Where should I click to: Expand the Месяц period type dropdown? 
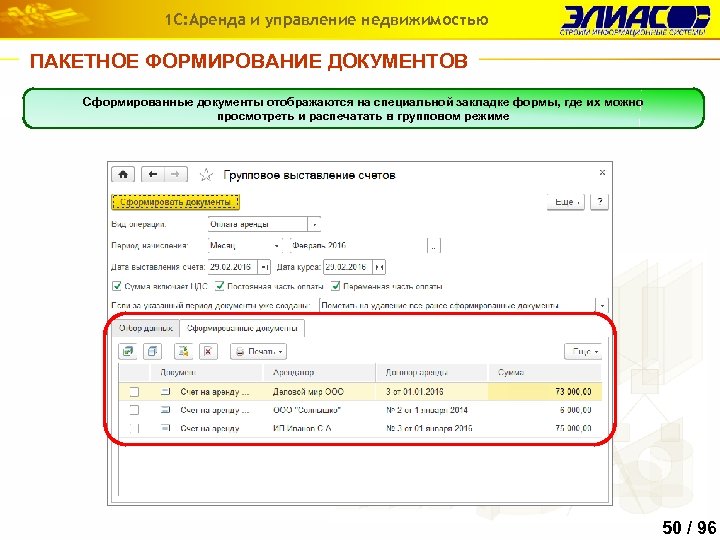[276, 246]
